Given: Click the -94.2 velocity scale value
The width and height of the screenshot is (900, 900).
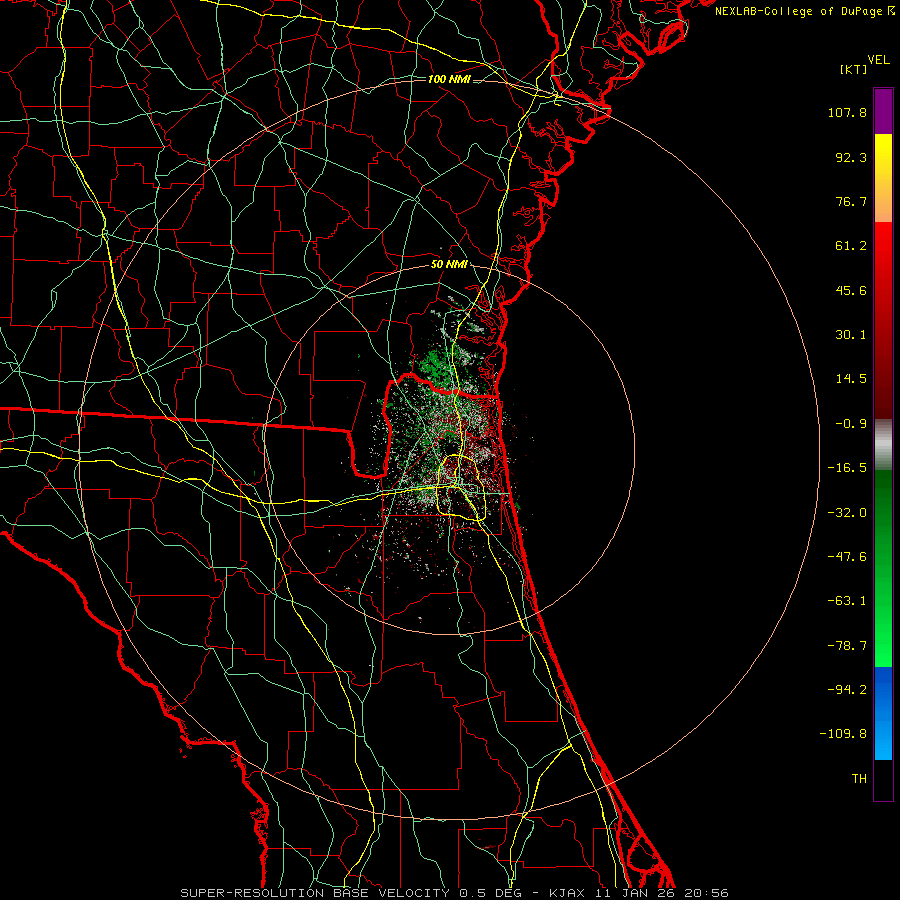Looking at the screenshot, I should pyautogui.click(x=847, y=690).
